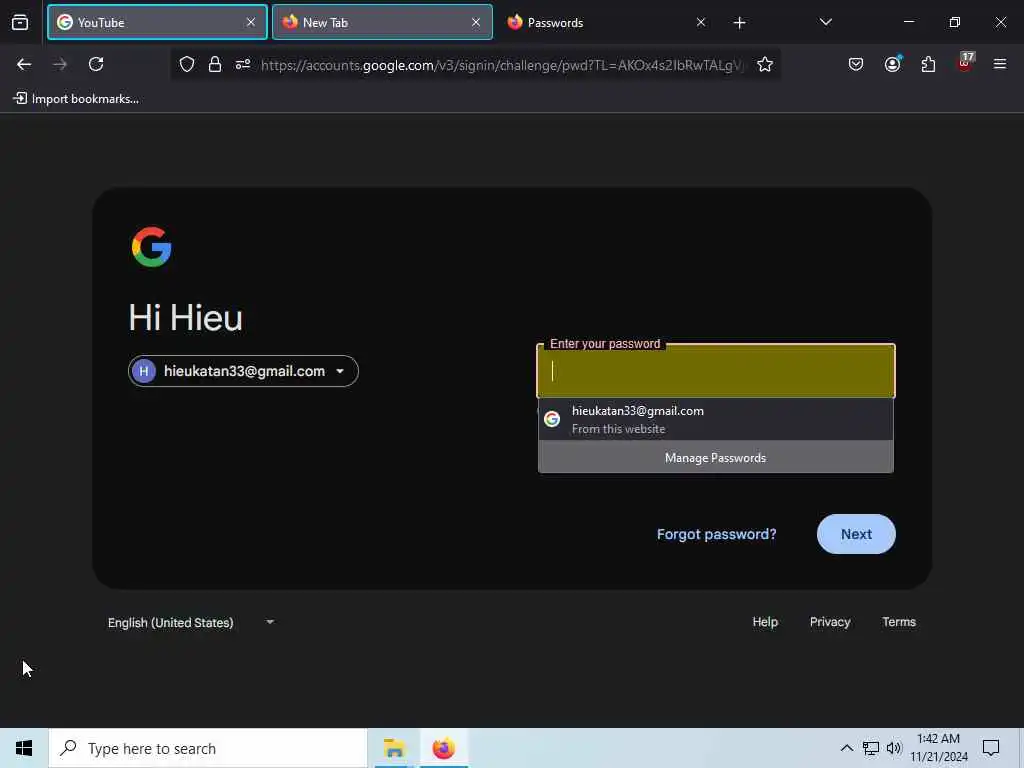The height and width of the screenshot is (768, 1024).
Task: Open the taskbar clock and date
Action: point(938,748)
